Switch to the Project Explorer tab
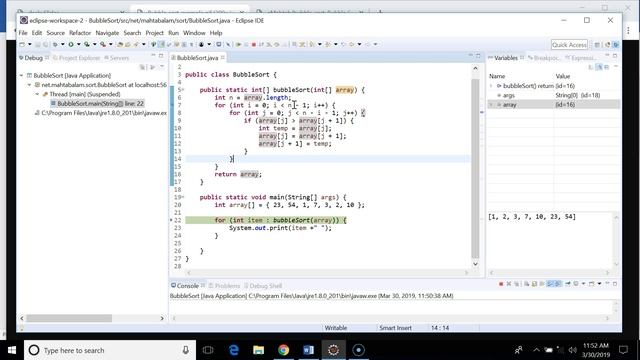Screen dimensions: 640x360 pyautogui.click(x=76, y=58)
